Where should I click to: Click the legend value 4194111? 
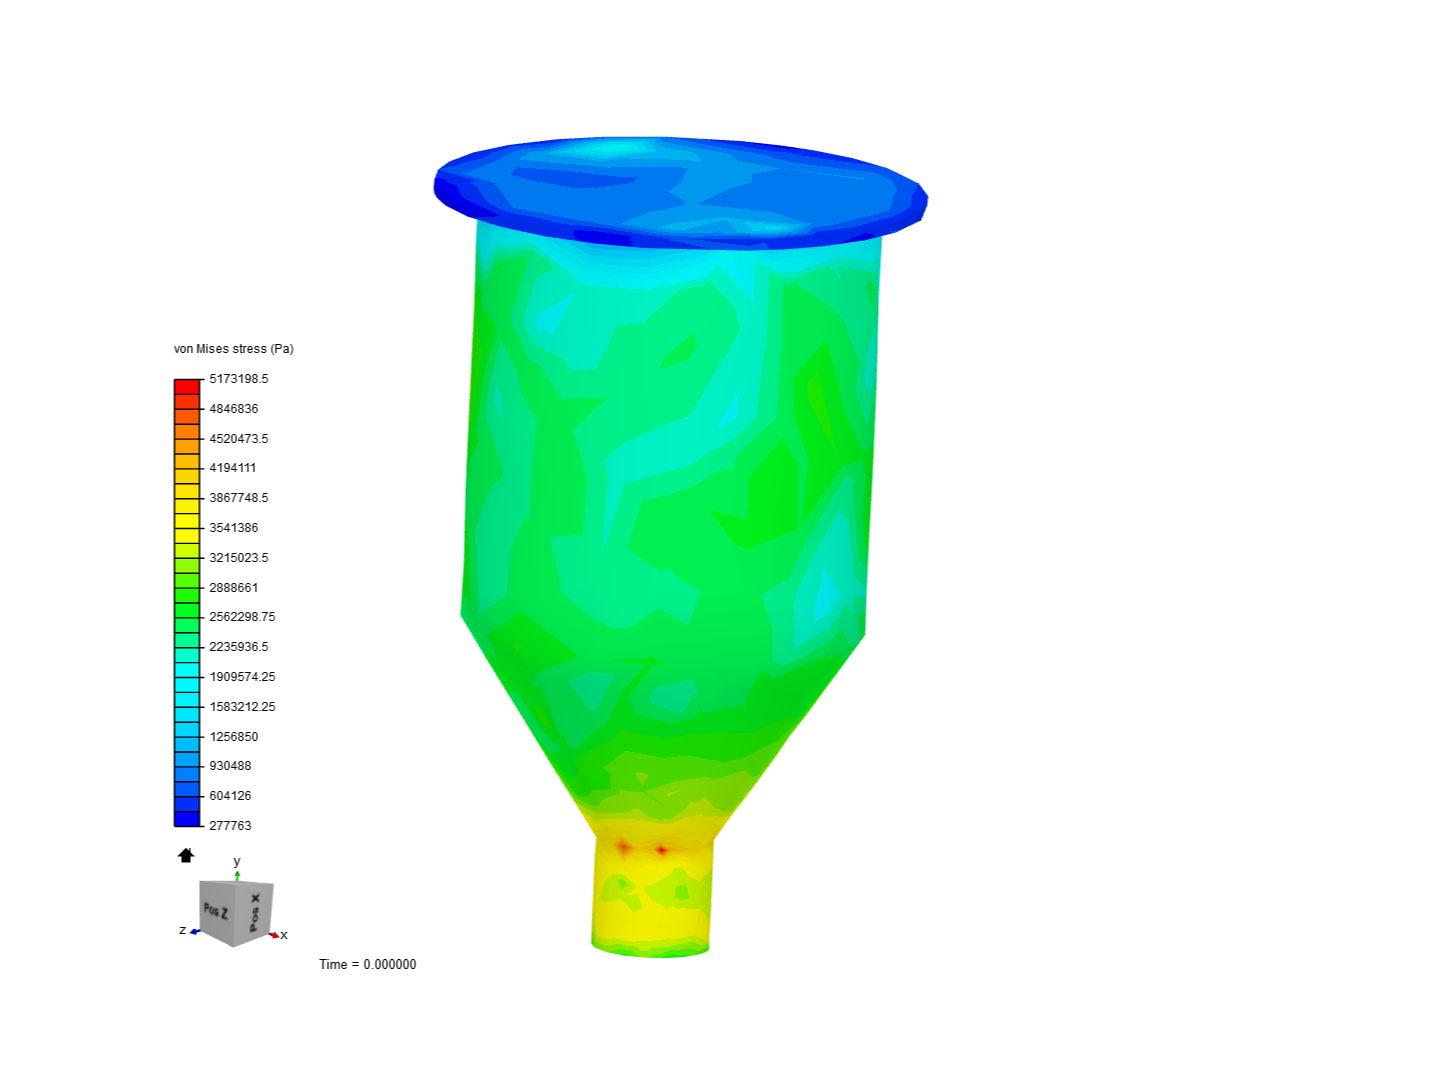[x=233, y=468]
